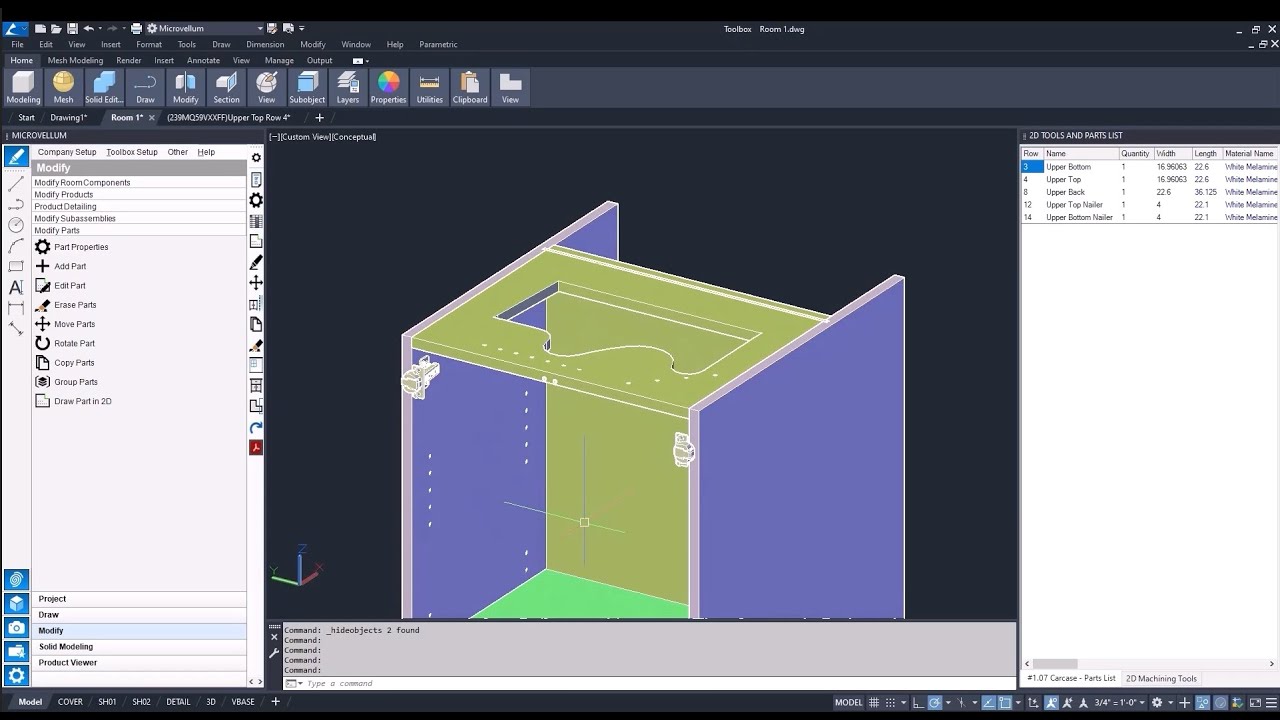1280x720 pixels.
Task: Toggle annotation visibility in status bar
Action: [x=1050, y=702]
